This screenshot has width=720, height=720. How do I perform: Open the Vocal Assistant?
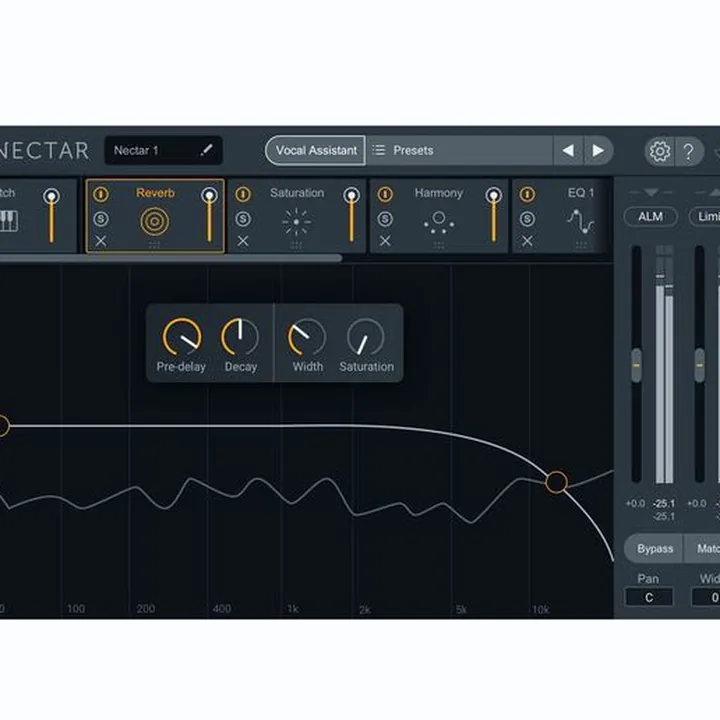315,150
